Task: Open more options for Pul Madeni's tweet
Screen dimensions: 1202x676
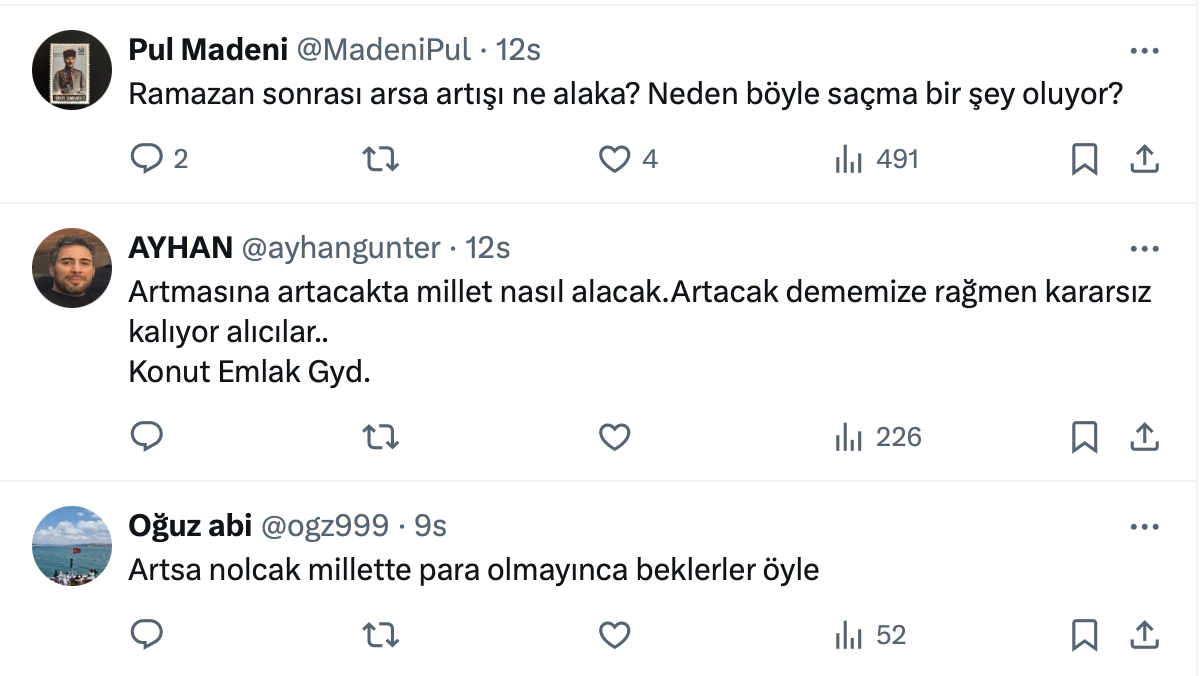Action: 1144,50
